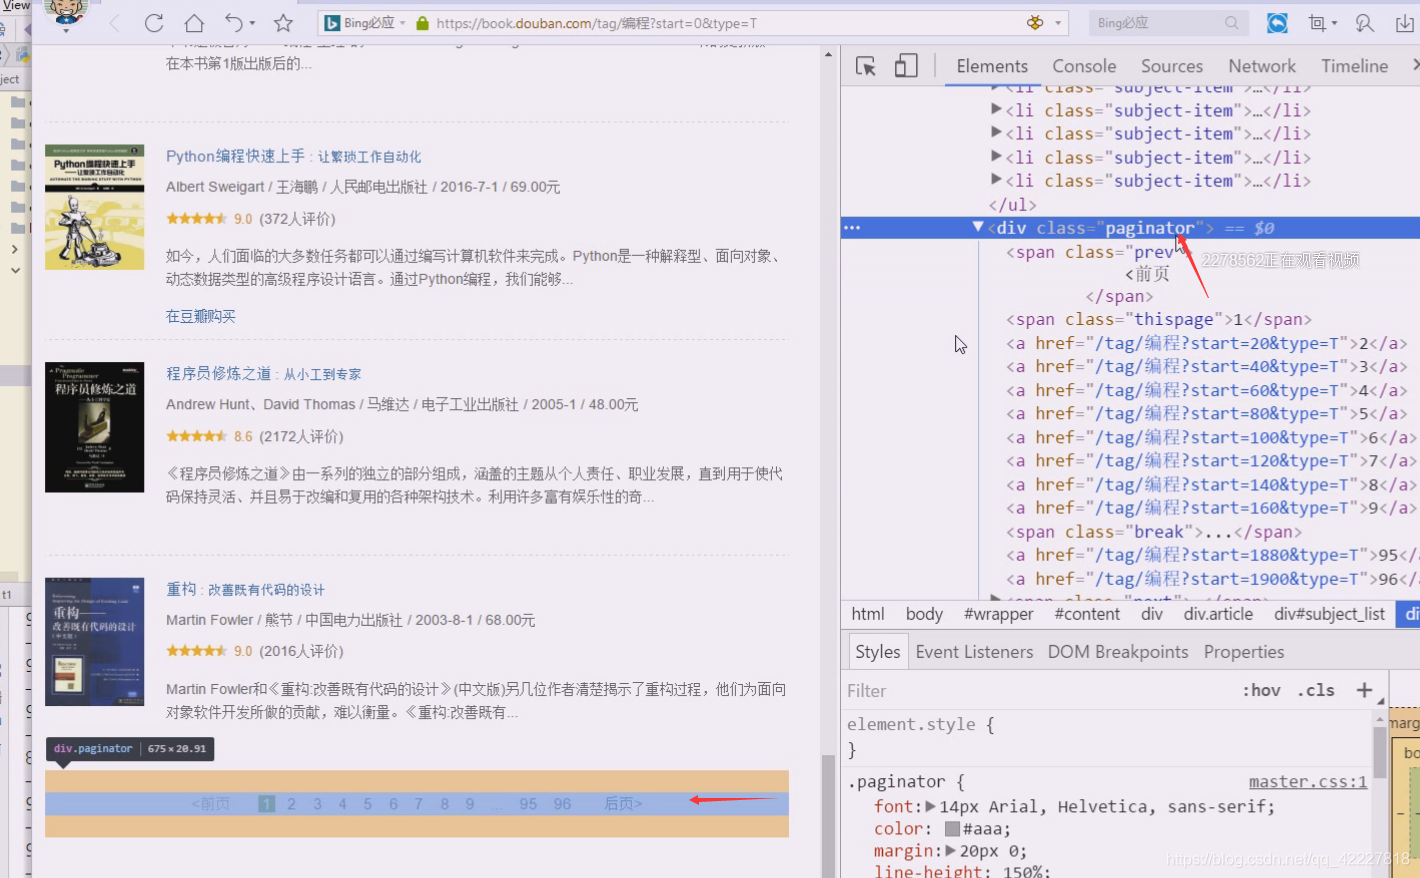This screenshot has width=1420, height=878.
Task: Open the Event Listeners pane tab
Action: 974,652
